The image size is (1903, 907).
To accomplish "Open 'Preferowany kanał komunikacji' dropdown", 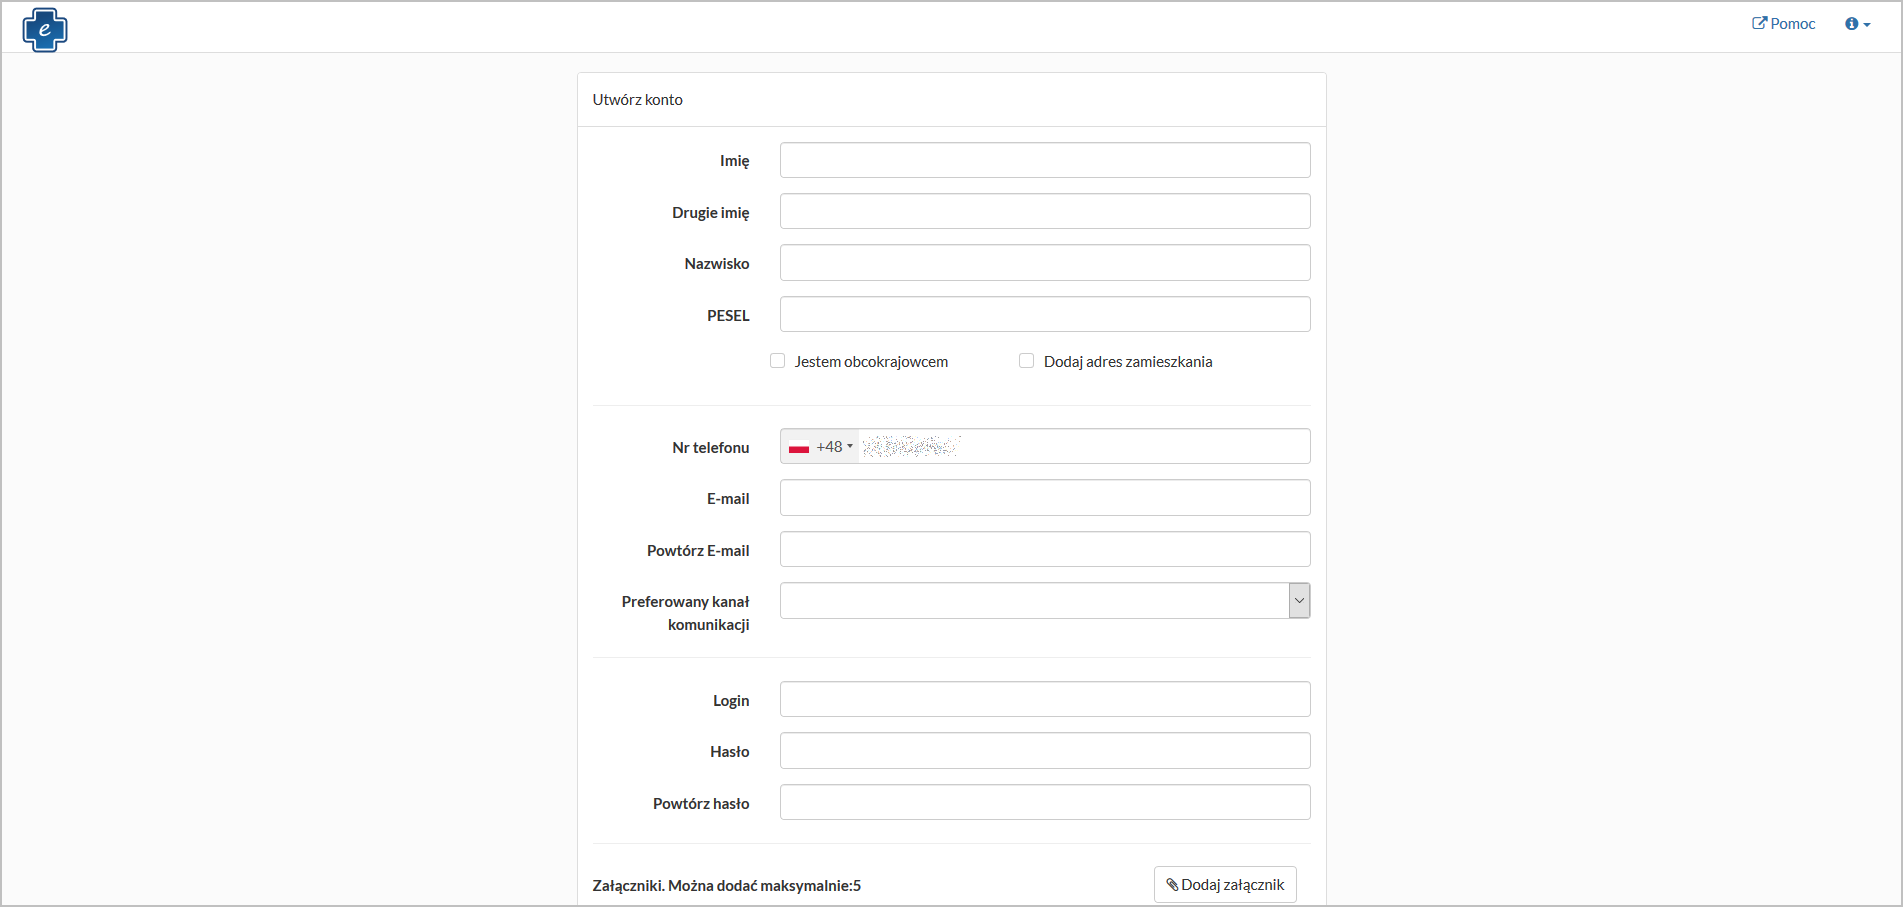I will (x=1044, y=601).
